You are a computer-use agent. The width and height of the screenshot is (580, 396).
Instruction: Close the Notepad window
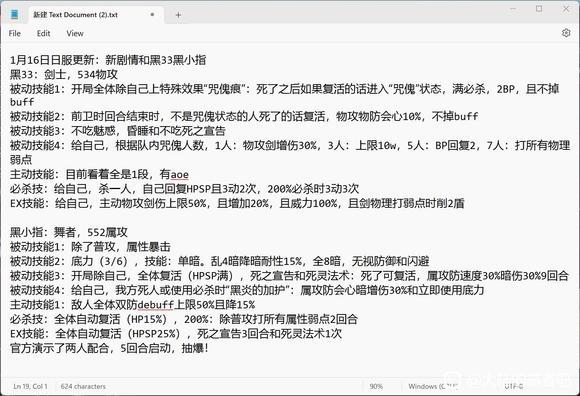click(x=566, y=9)
